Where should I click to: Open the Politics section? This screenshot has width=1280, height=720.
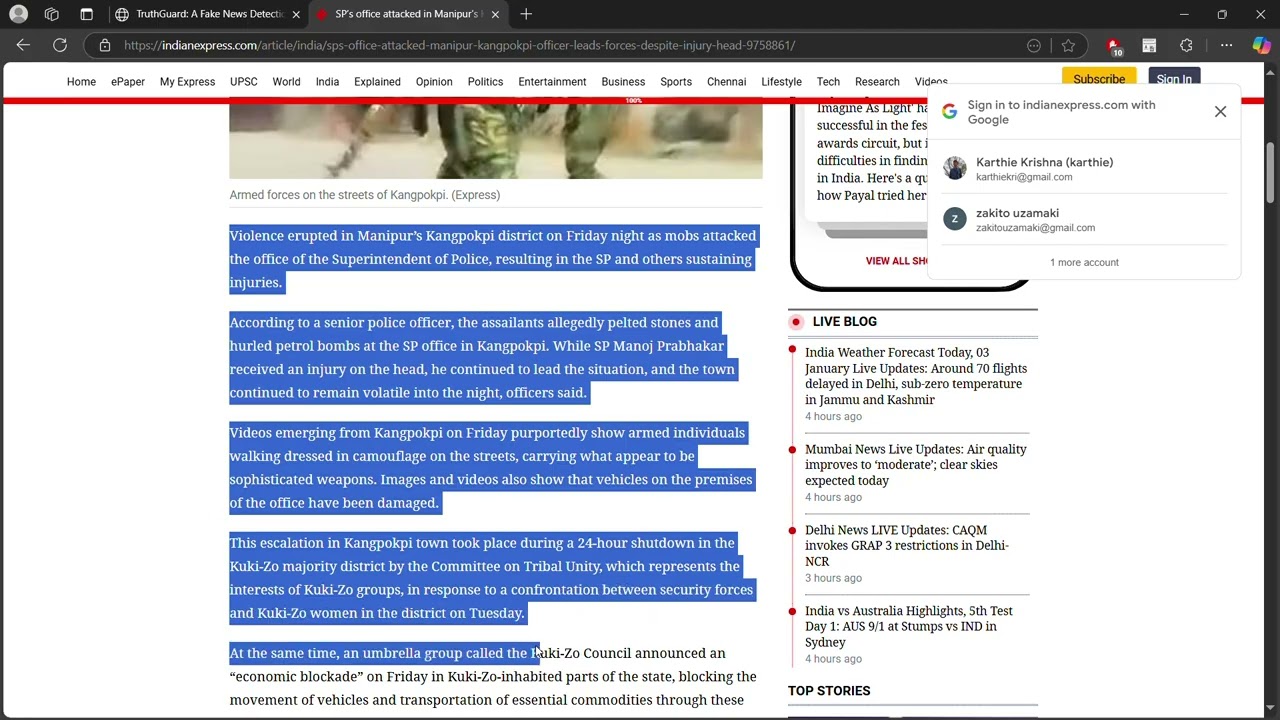click(485, 82)
